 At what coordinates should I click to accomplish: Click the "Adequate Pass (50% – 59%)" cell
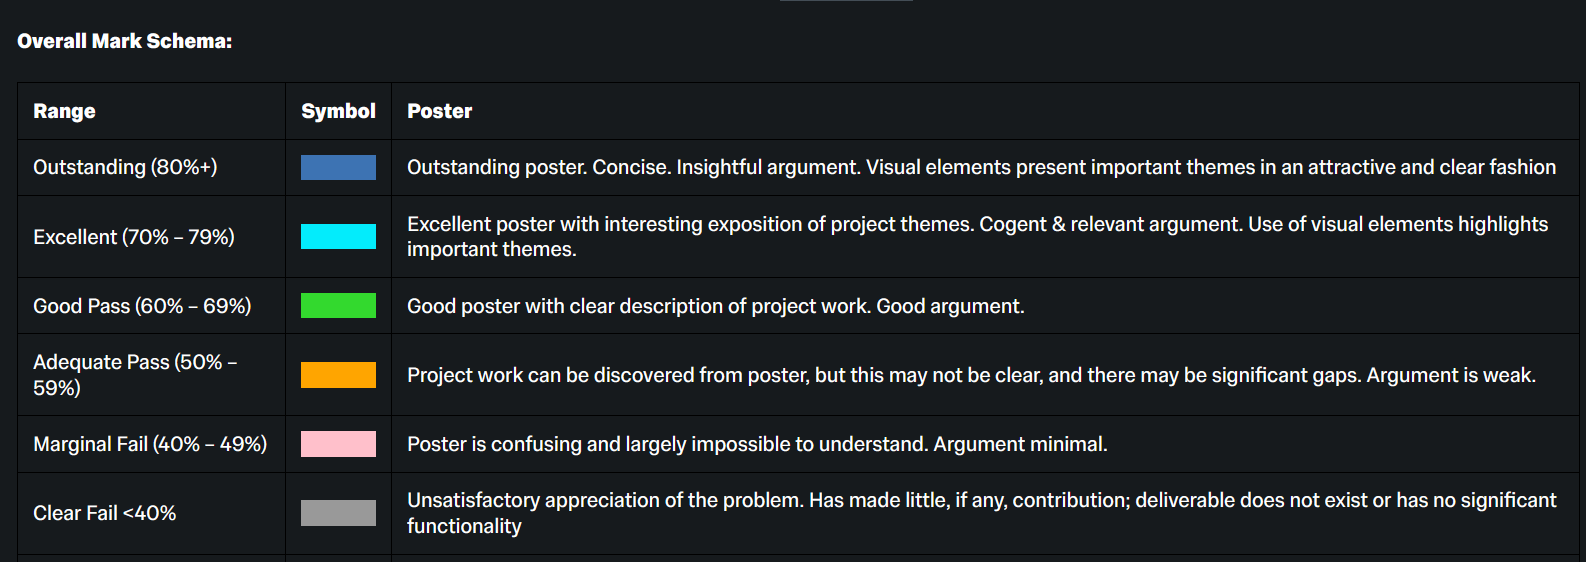135,375
